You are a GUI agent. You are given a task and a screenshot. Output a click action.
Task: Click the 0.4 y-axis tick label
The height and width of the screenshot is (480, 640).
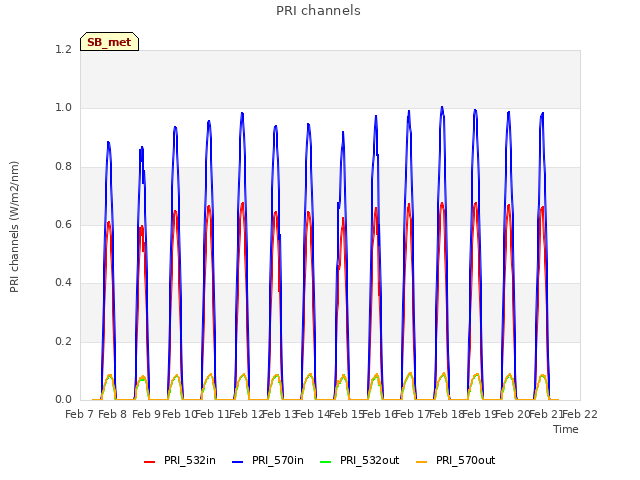tap(63, 282)
